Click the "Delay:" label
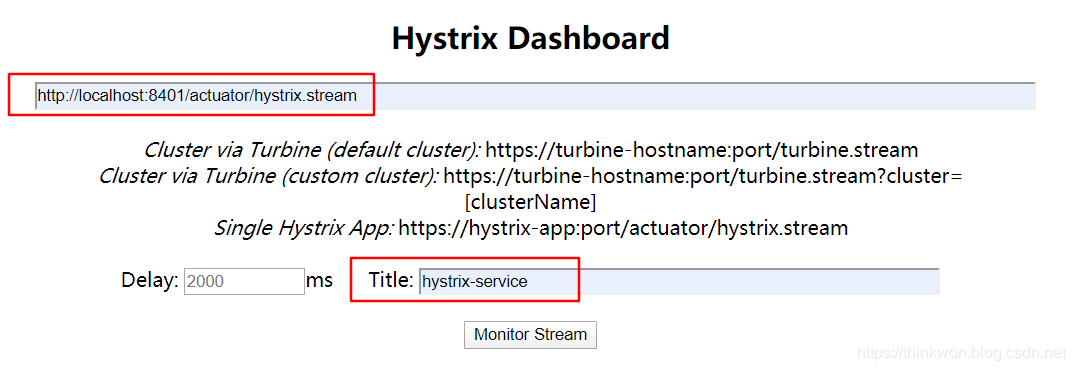Image resolution: width=1076 pixels, height=371 pixels. pyautogui.click(x=150, y=280)
